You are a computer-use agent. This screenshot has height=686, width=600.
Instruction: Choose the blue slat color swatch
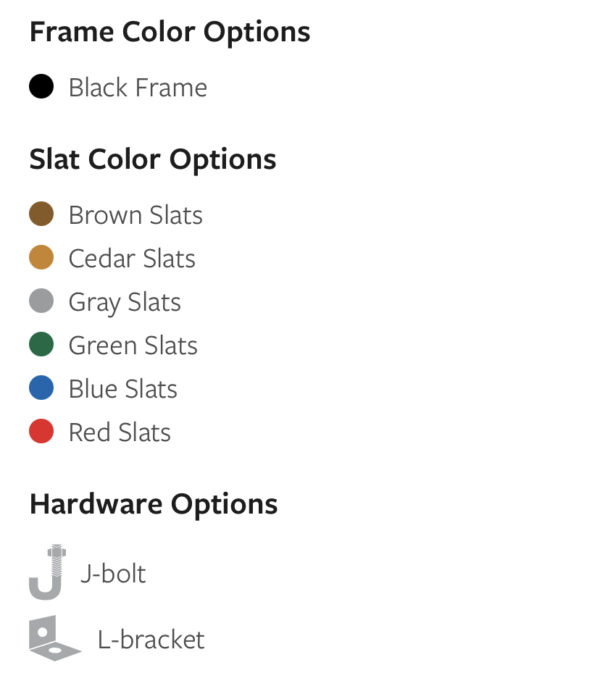tap(41, 388)
